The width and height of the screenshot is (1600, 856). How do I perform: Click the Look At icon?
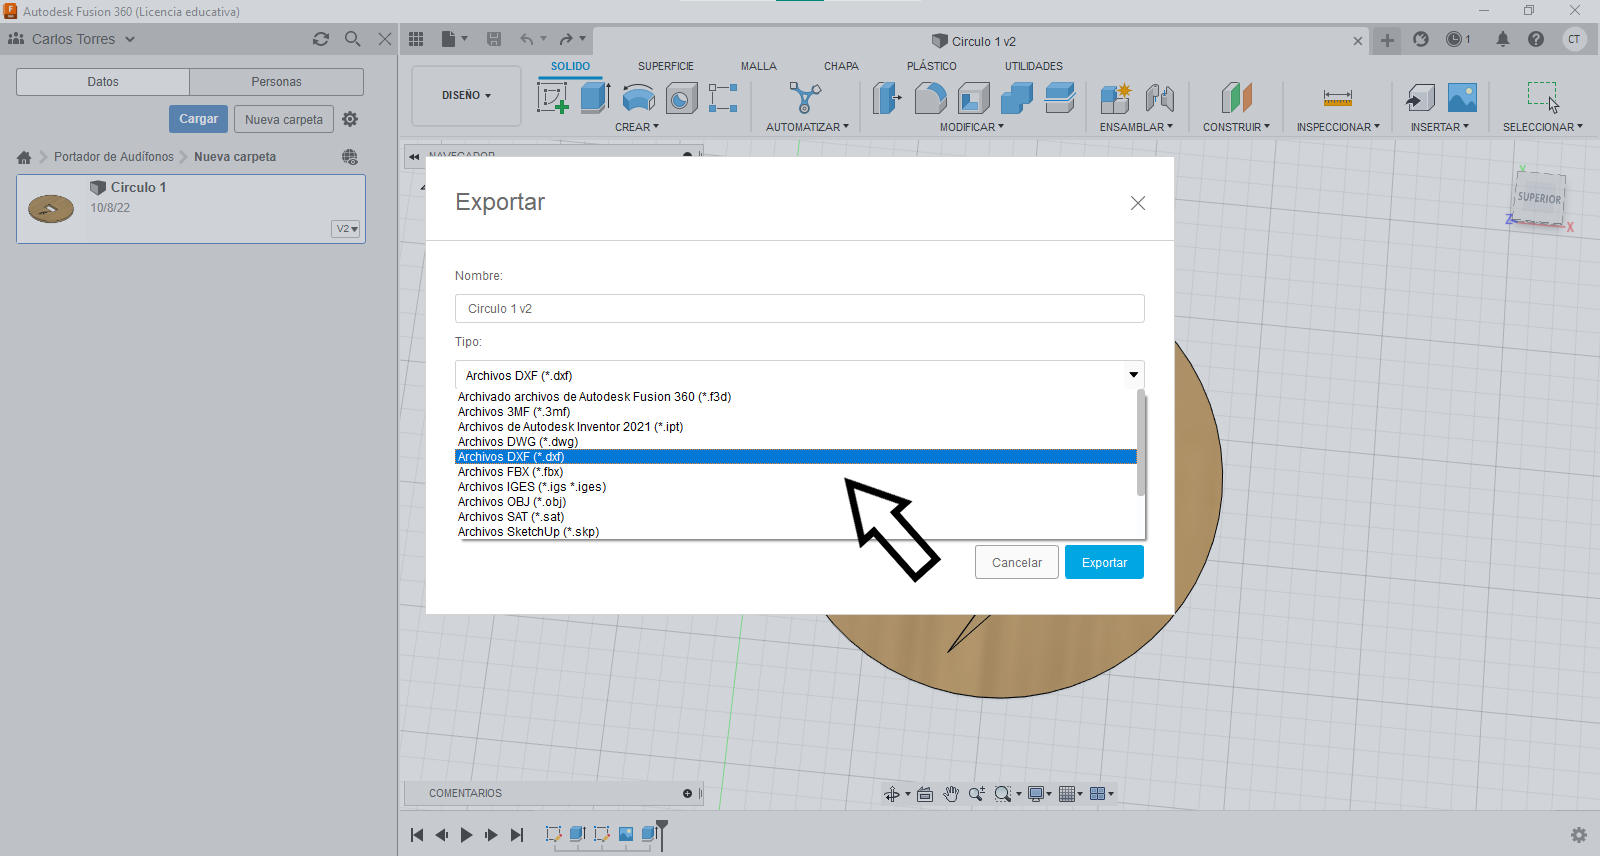(925, 794)
